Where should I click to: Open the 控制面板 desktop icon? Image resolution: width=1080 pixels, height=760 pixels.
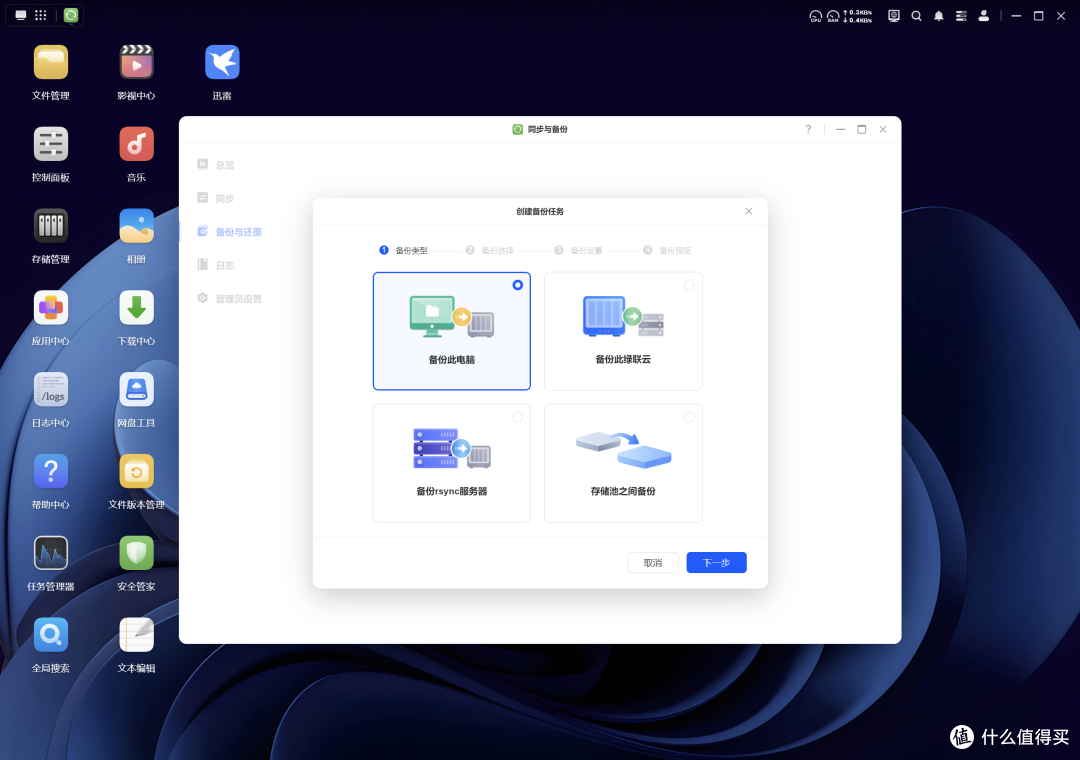point(50,145)
